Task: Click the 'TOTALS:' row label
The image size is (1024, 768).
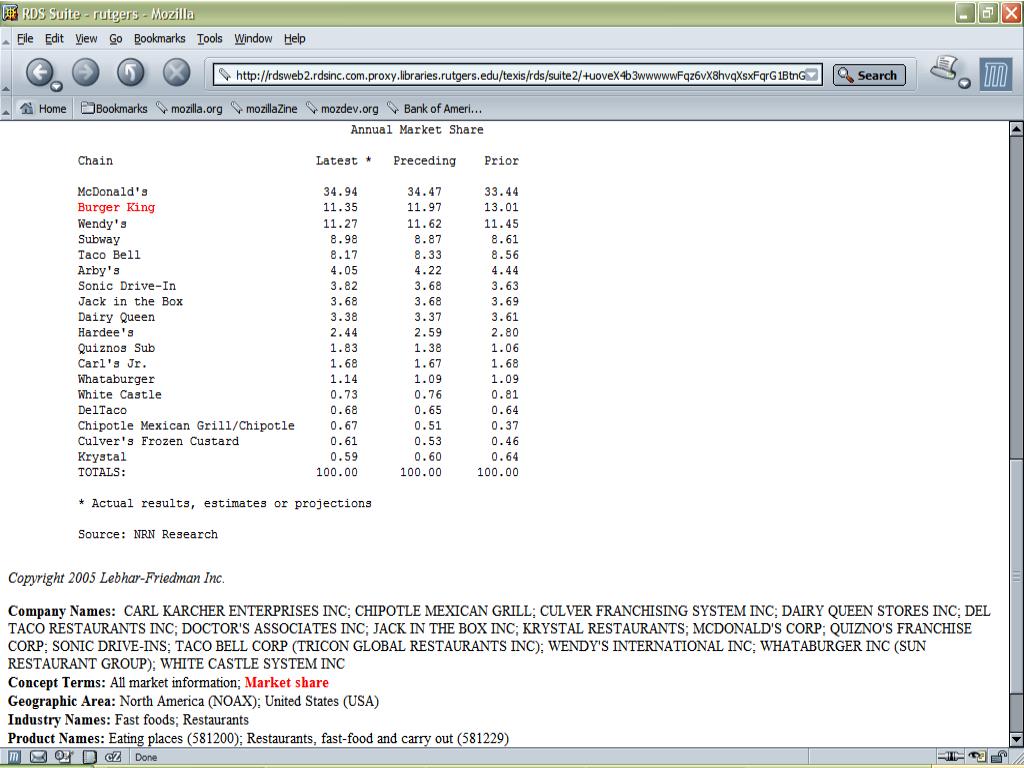Action: click(102, 472)
